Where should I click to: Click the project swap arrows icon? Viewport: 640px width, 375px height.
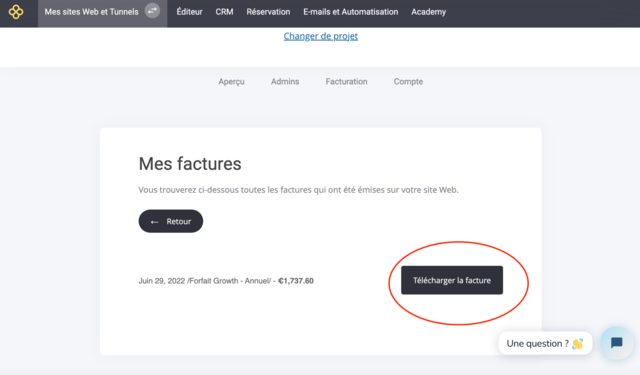[x=152, y=11]
